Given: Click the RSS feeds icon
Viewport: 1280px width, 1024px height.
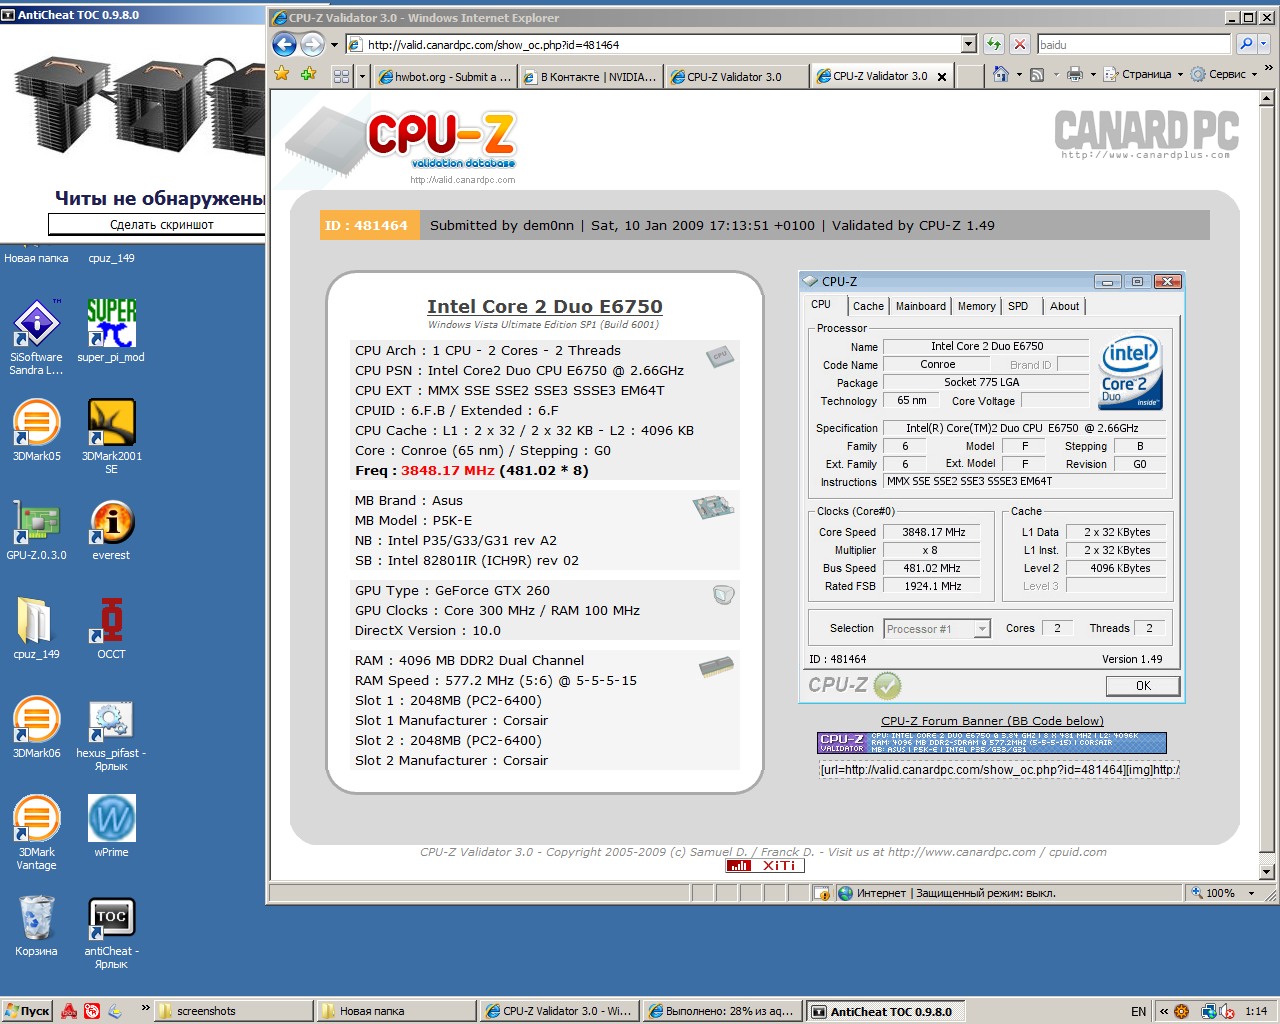Looking at the screenshot, I should (x=1037, y=75).
